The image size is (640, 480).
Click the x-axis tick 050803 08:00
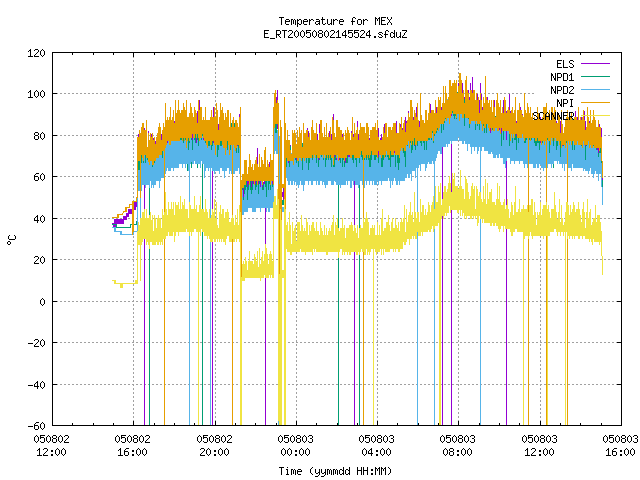(458, 446)
